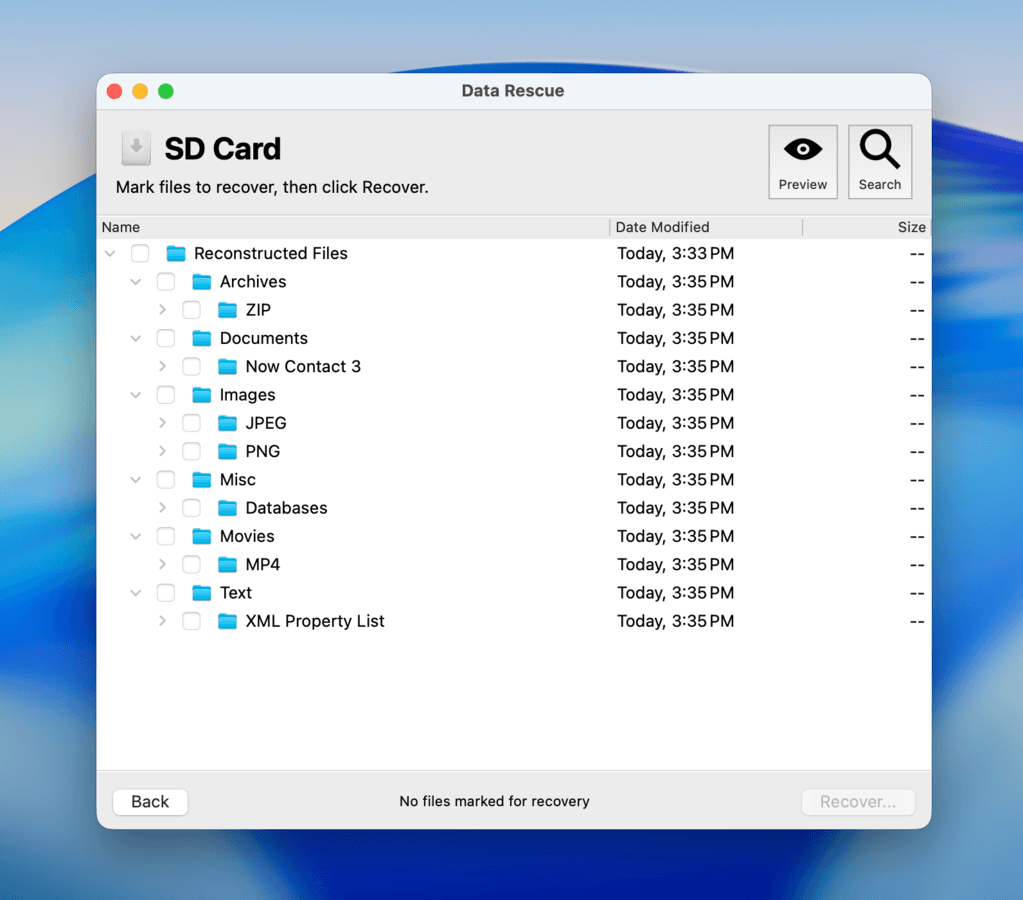Start a Search using the magnifier icon

(x=879, y=160)
